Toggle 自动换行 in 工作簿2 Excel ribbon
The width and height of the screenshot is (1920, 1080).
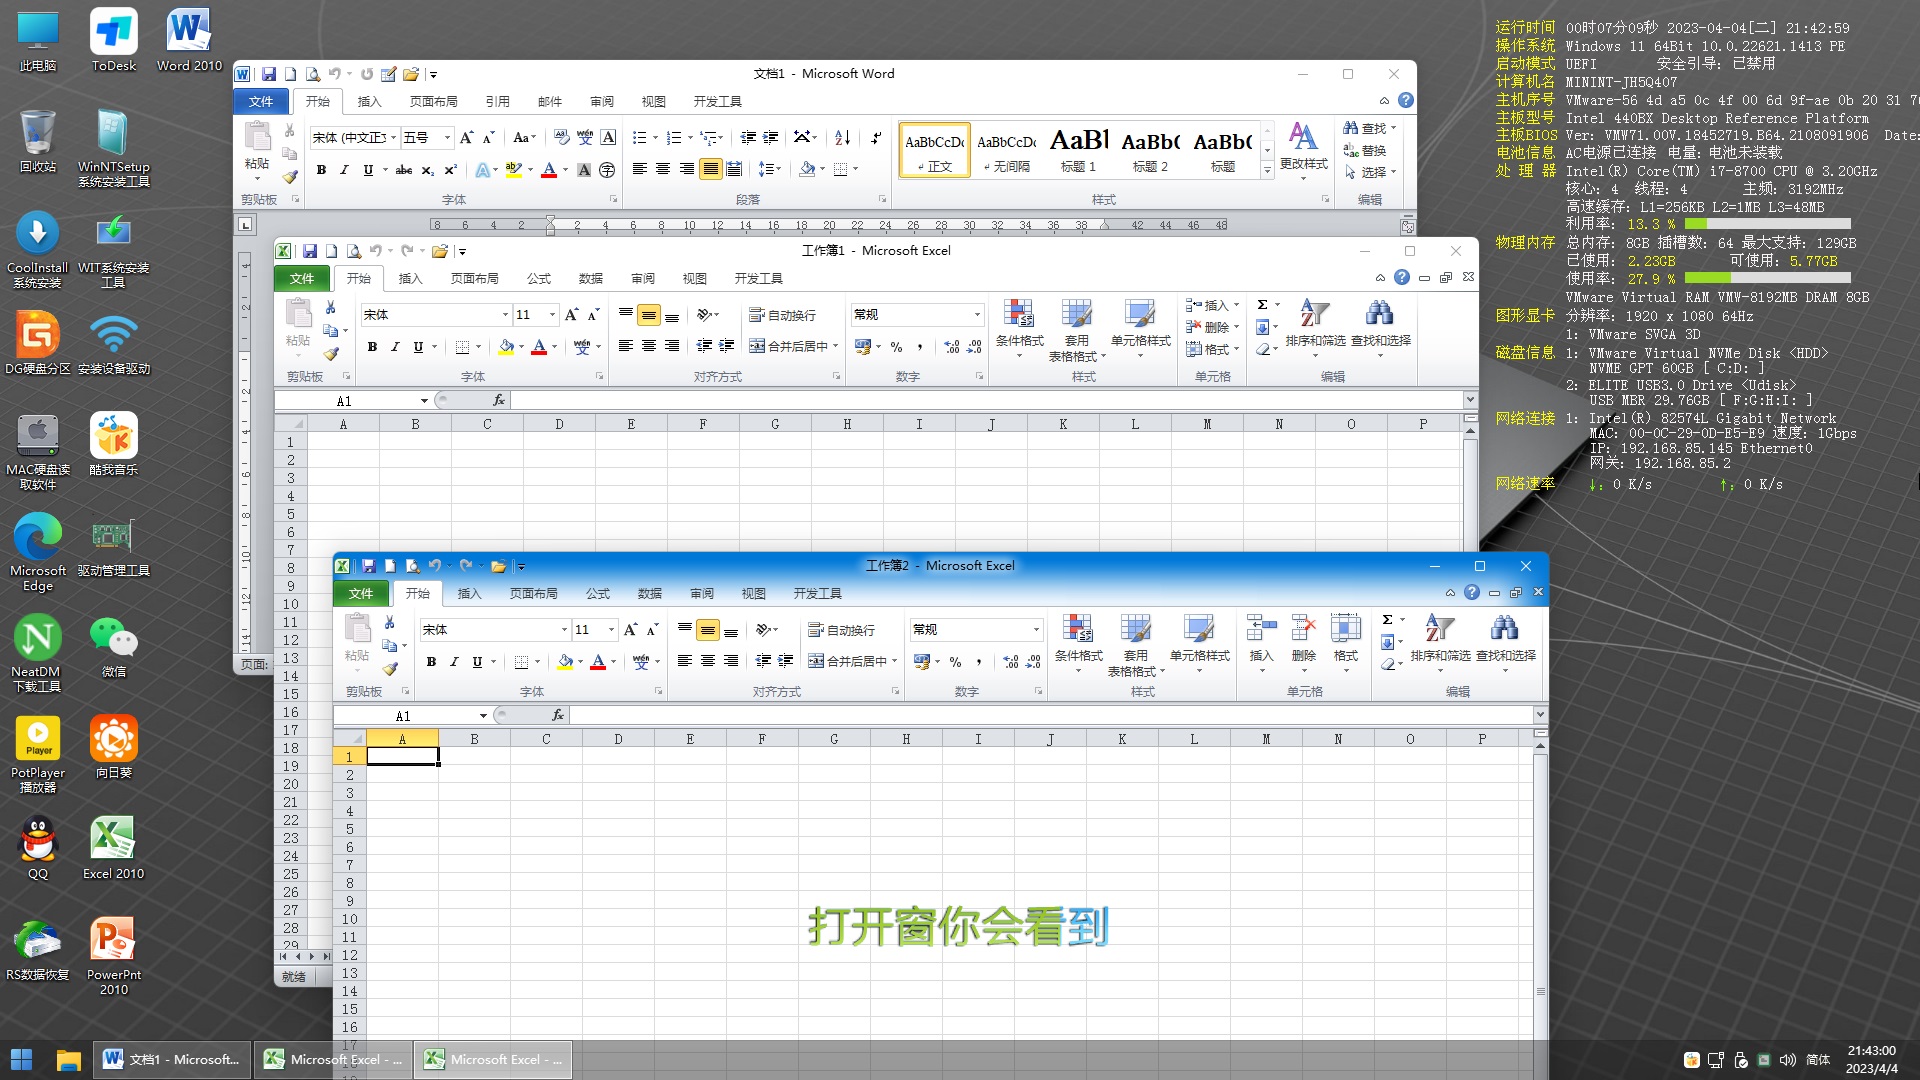[841, 630]
